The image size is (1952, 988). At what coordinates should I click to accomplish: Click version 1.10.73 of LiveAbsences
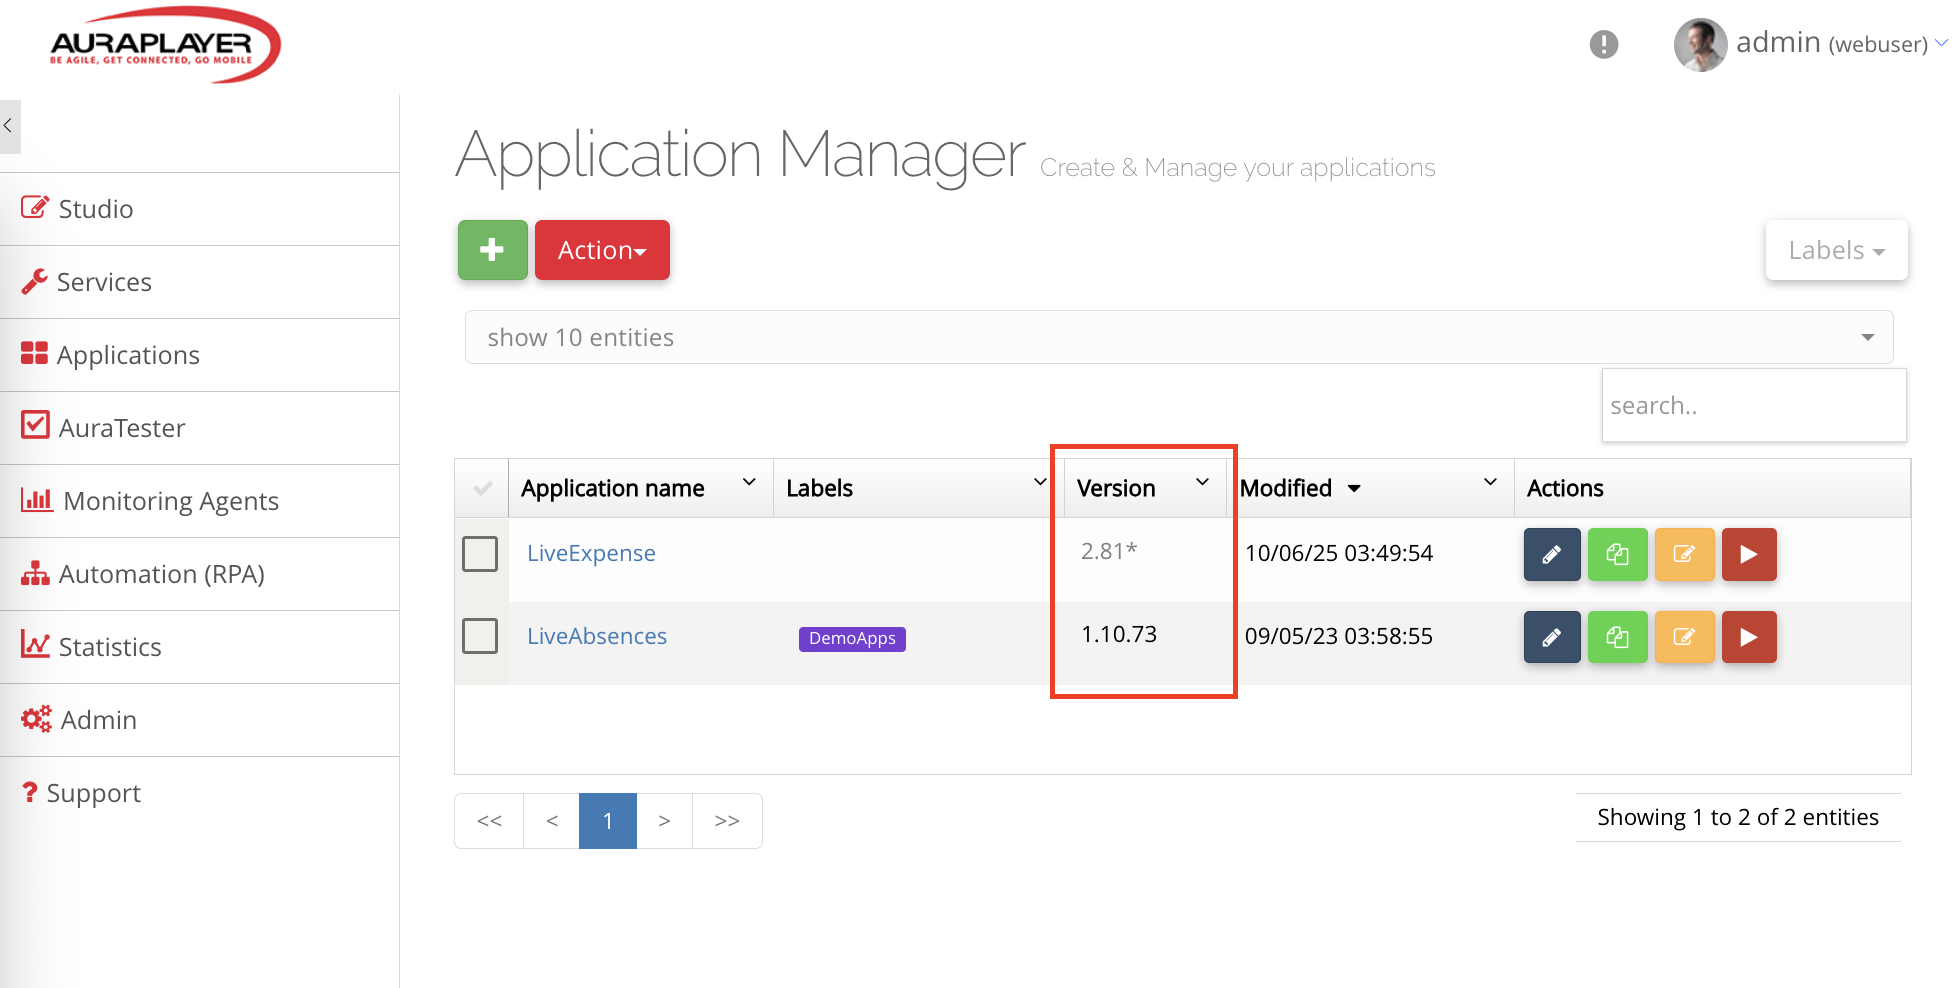(1119, 634)
